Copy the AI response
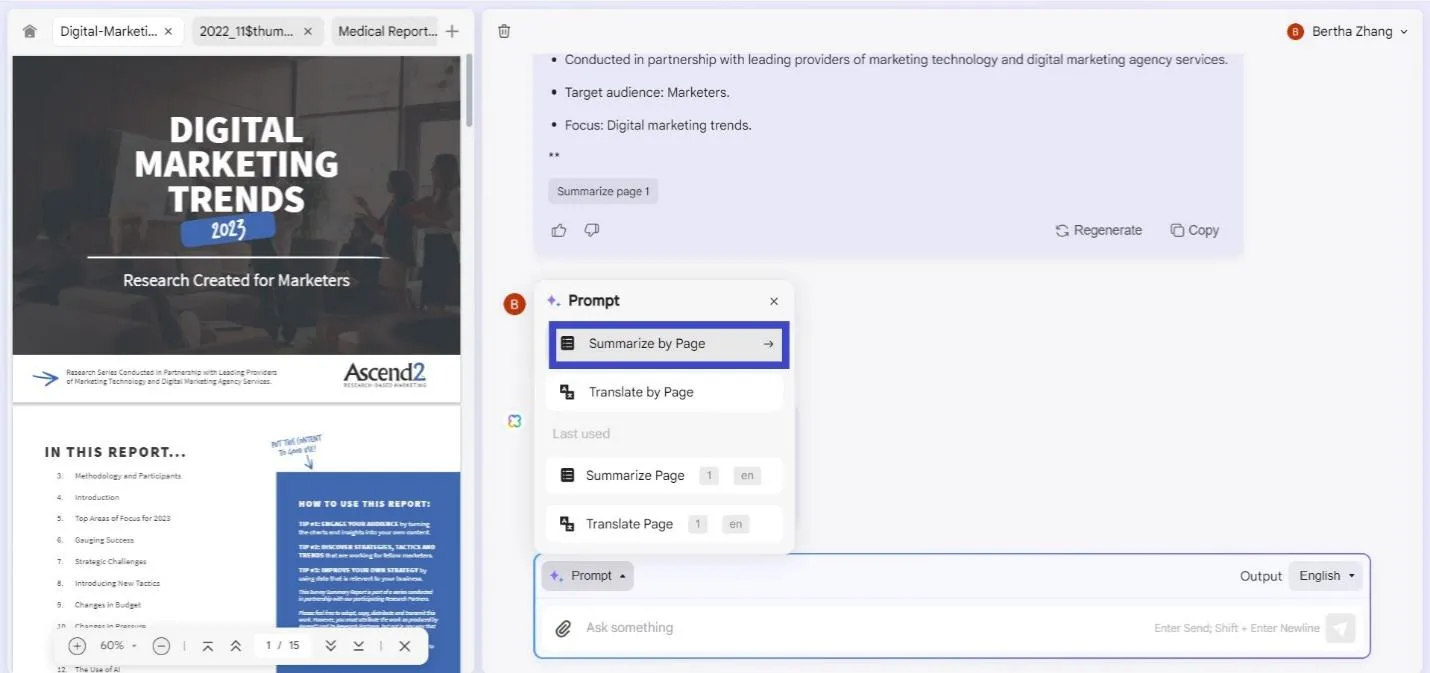 click(x=1194, y=230)
